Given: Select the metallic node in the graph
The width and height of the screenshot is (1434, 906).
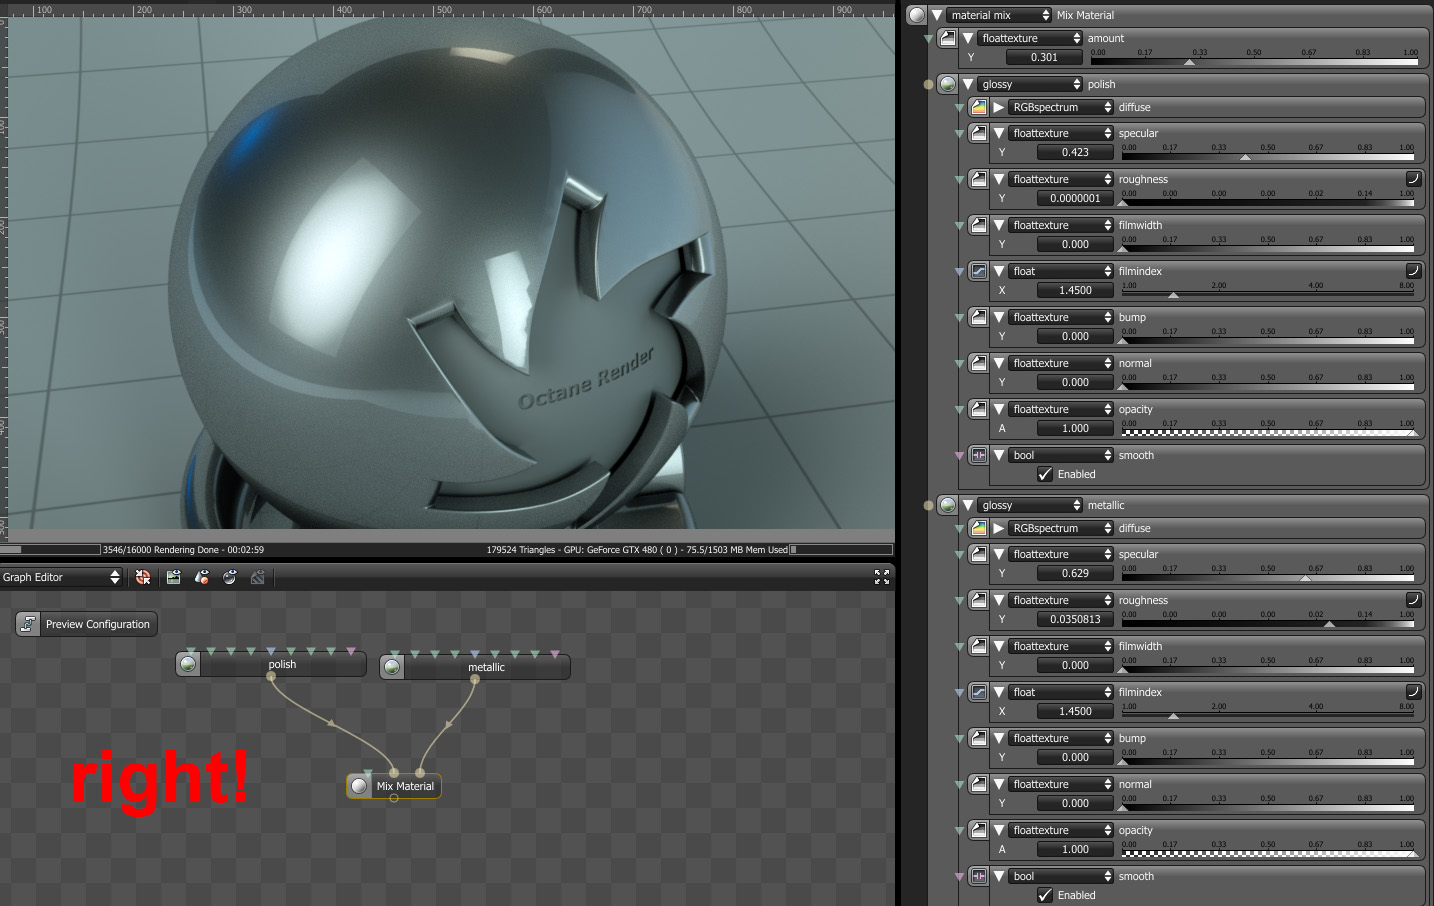Looking at the screenshot, I should click(475, 667).
